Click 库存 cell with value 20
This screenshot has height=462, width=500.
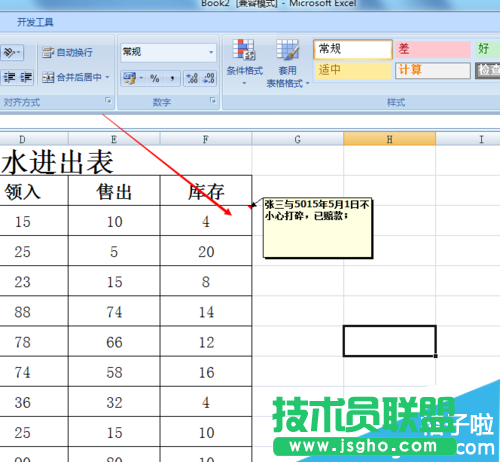click(x=206, y=251)
